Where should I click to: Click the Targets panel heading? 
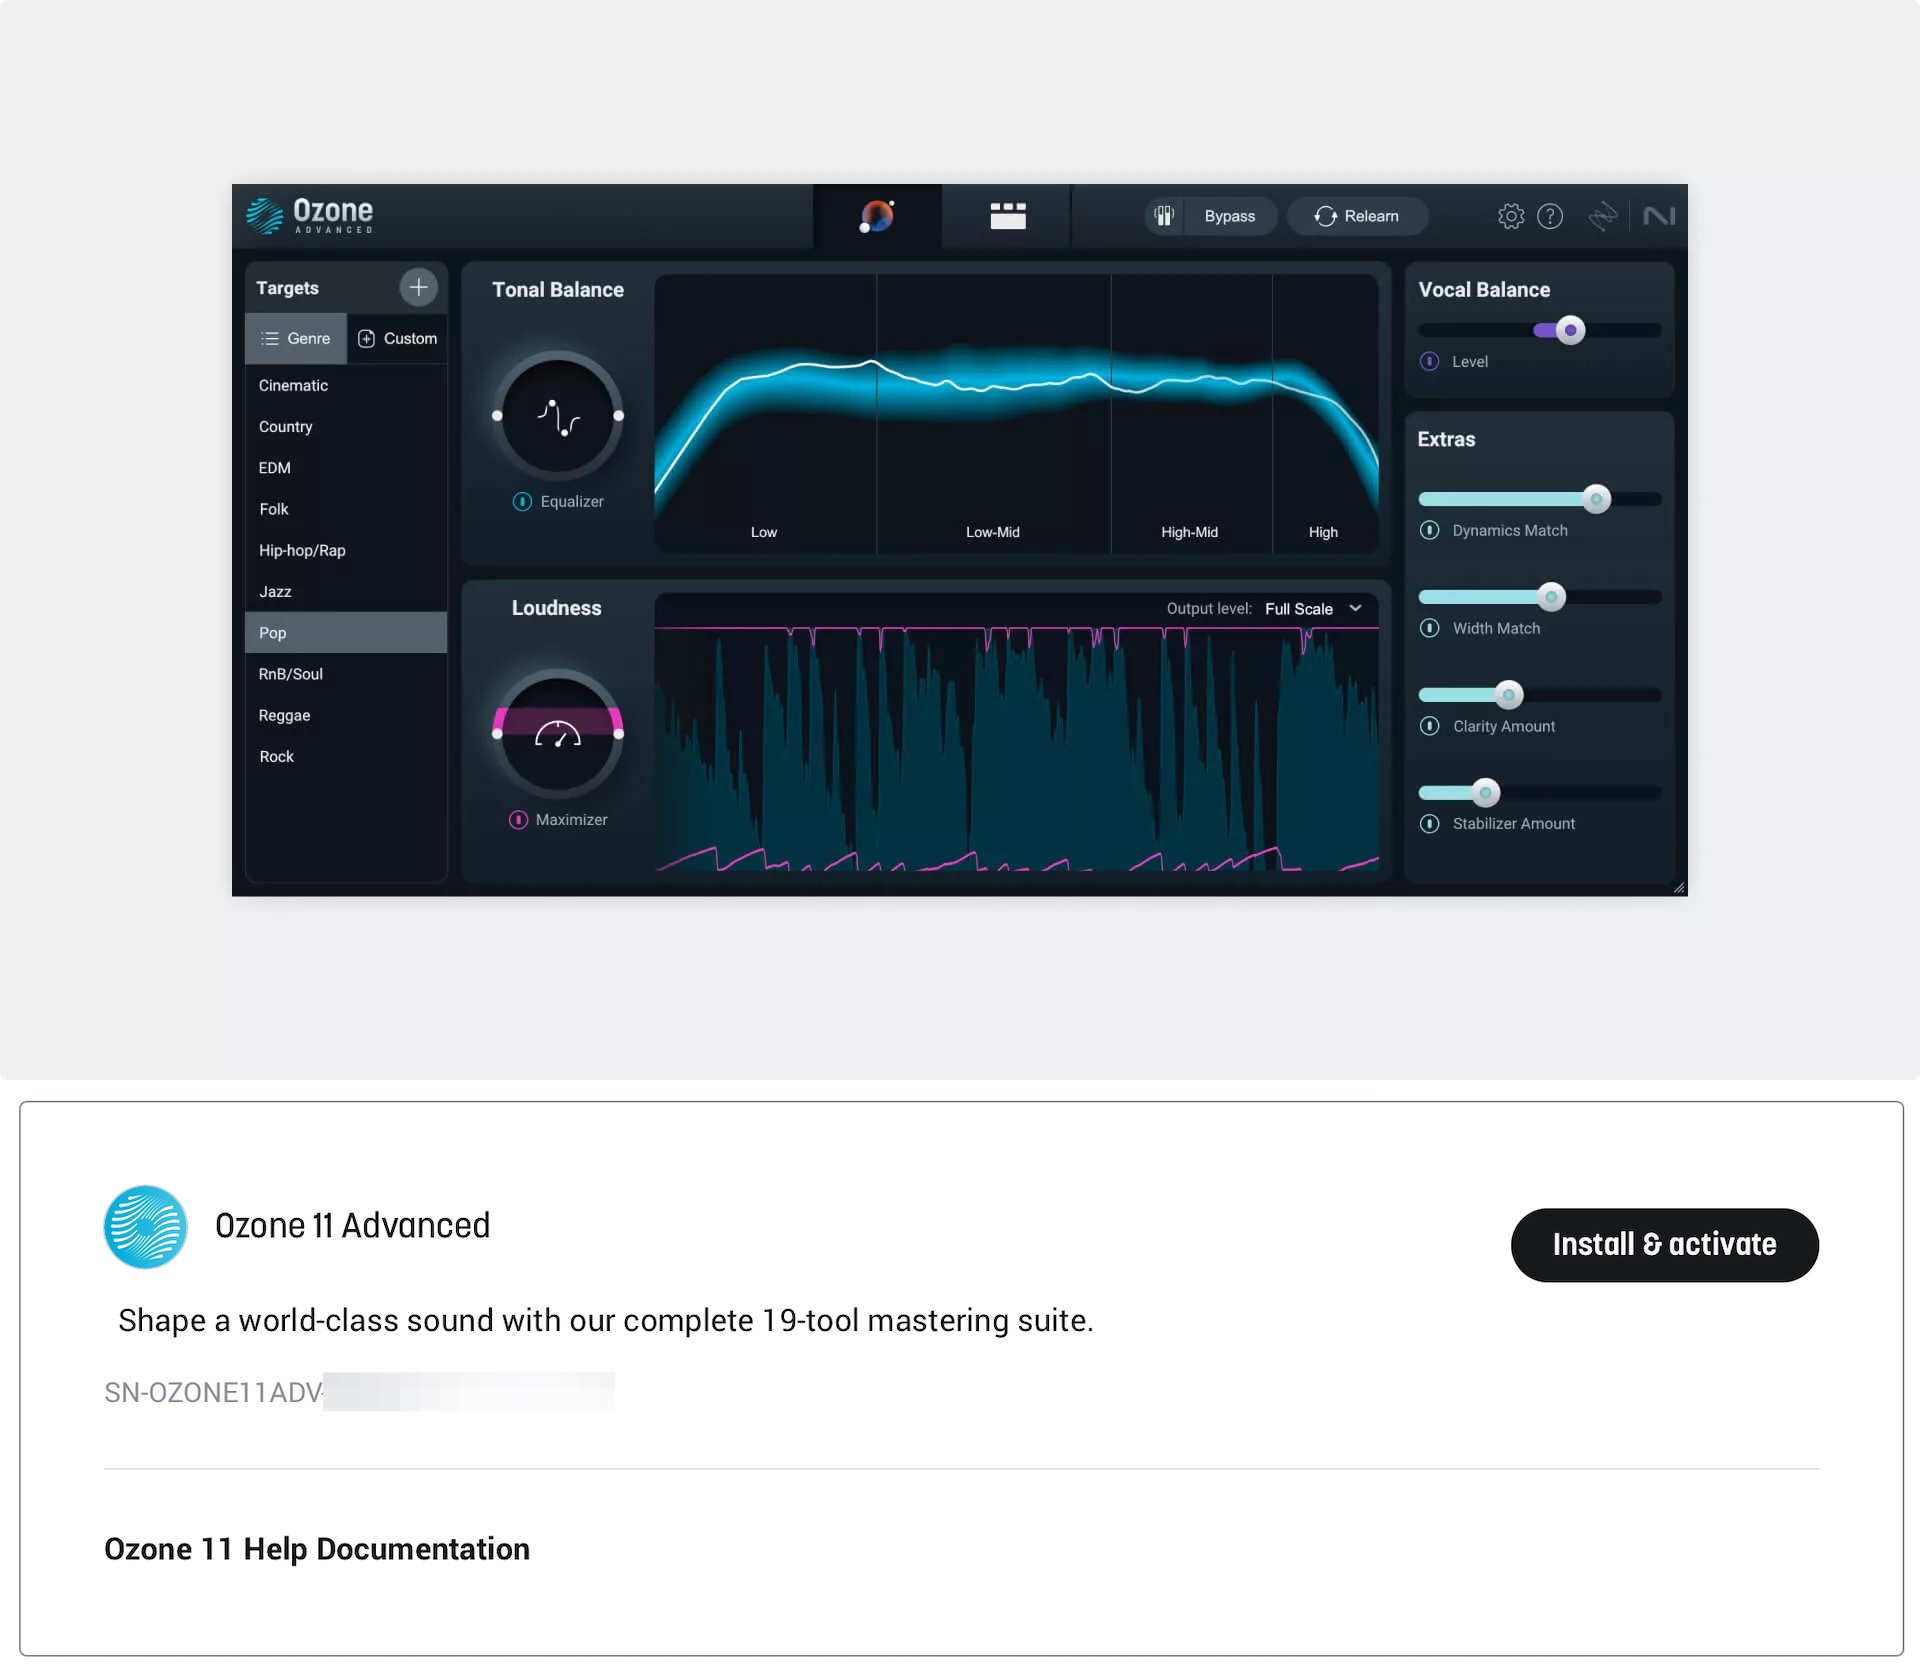point(287,288)
